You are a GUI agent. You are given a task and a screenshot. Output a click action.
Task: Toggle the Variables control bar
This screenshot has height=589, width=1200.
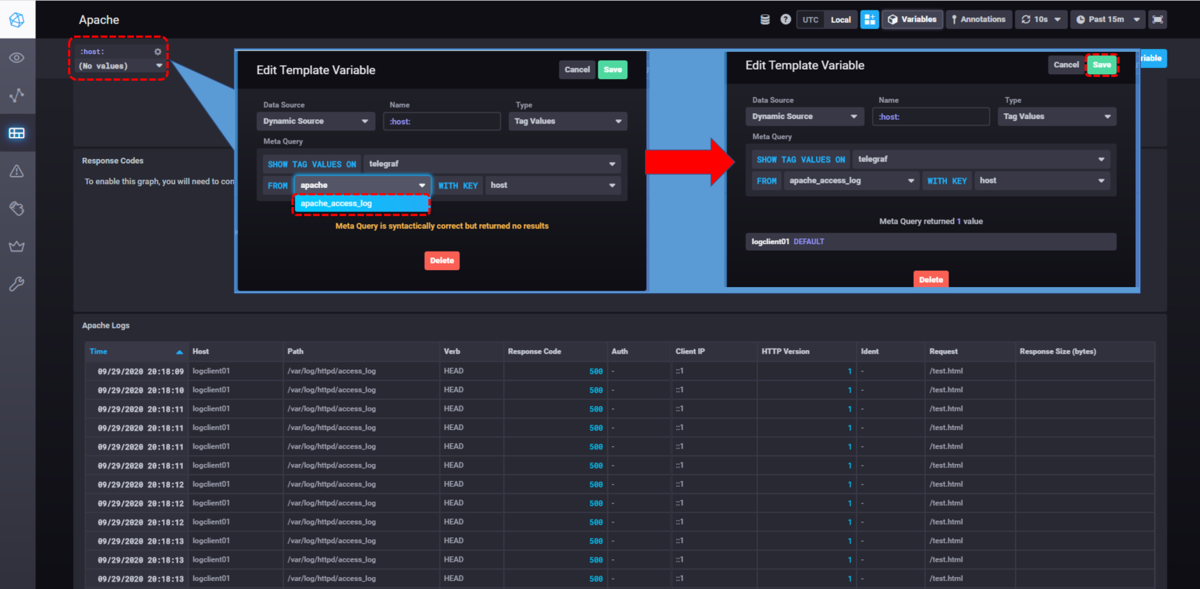pyautogui.click(x=912, y=19)
